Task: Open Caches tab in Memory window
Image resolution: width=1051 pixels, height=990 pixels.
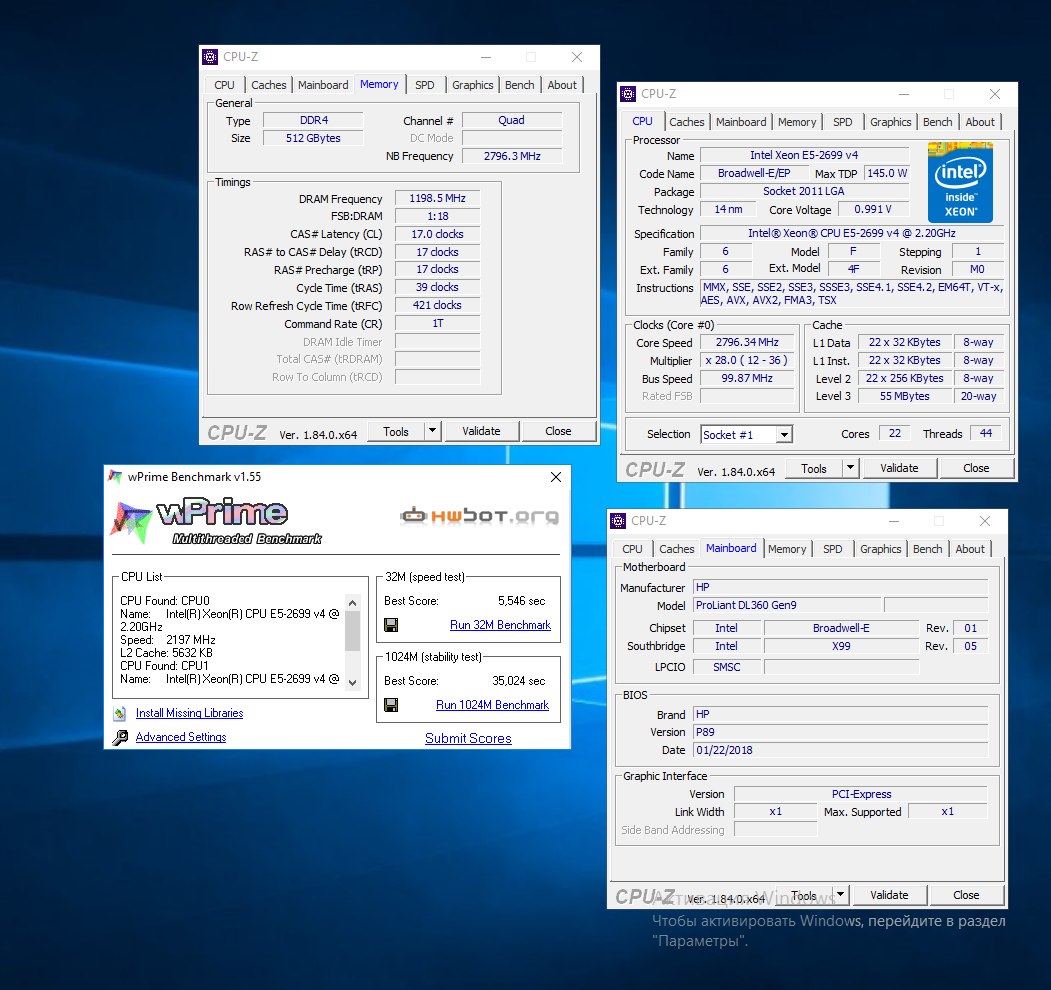Action: point(268,85)
